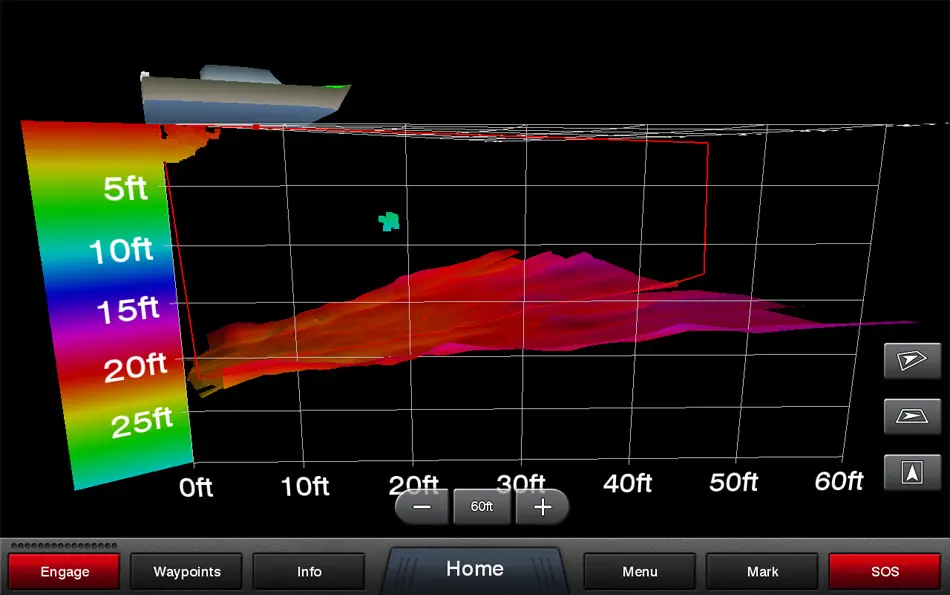
Task: Trigger the red SOS button
Action: pyautogui.click(x=885, y=571)
